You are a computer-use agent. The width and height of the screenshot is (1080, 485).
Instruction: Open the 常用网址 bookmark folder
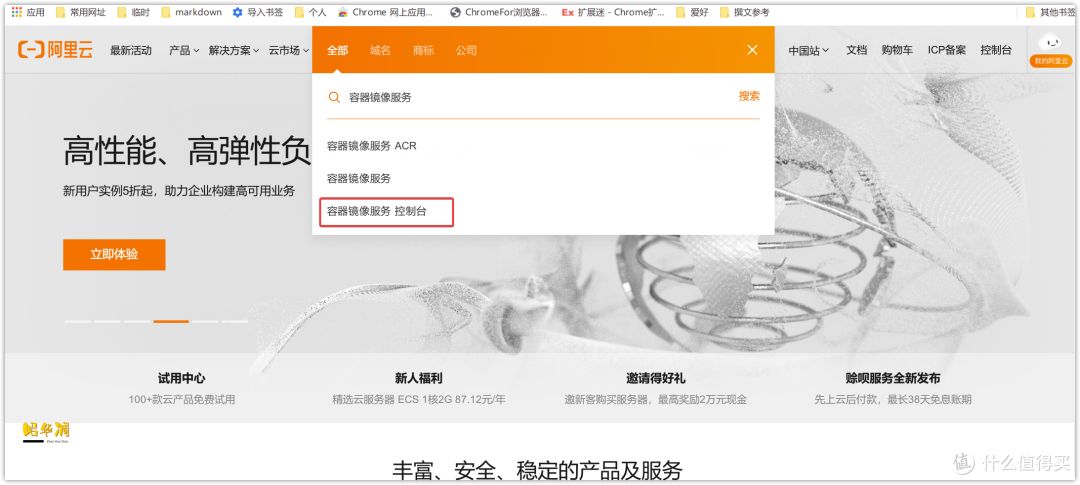coord(81,12)
